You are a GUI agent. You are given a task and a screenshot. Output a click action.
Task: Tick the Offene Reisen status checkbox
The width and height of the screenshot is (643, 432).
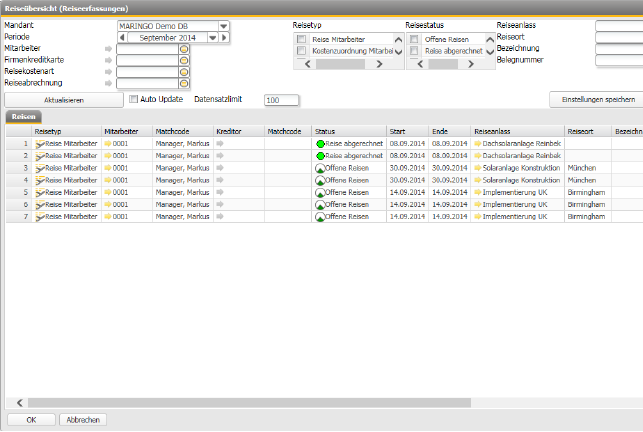(415, 38)
